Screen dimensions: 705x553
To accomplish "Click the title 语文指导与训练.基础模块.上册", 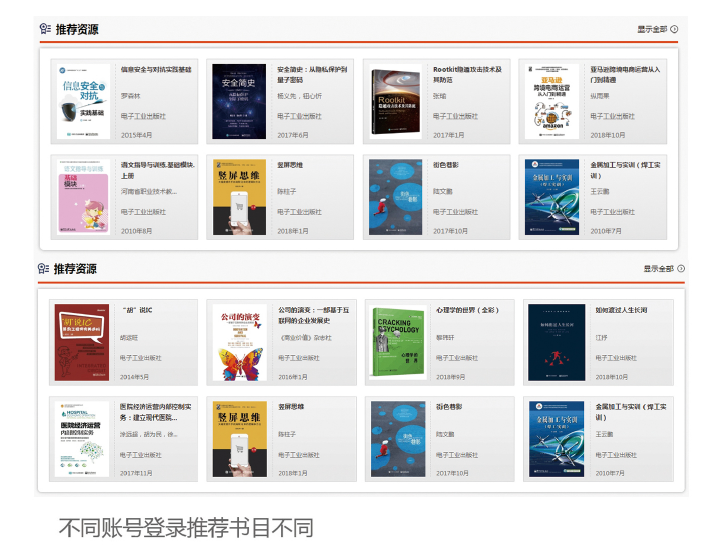I will pyautogui.click(x=158, y=170).
